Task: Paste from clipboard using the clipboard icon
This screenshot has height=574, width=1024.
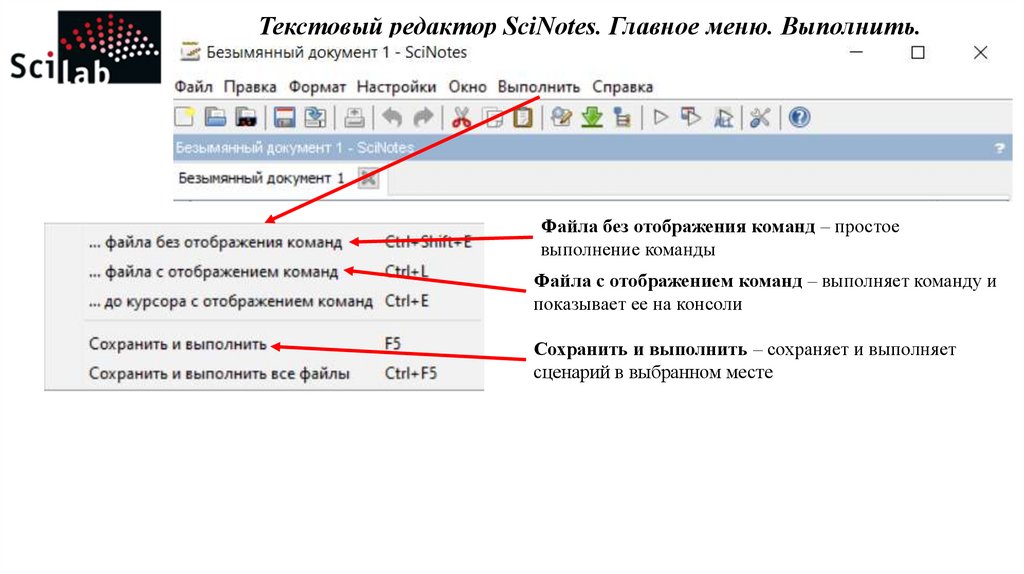Action: tap(522, 118)
